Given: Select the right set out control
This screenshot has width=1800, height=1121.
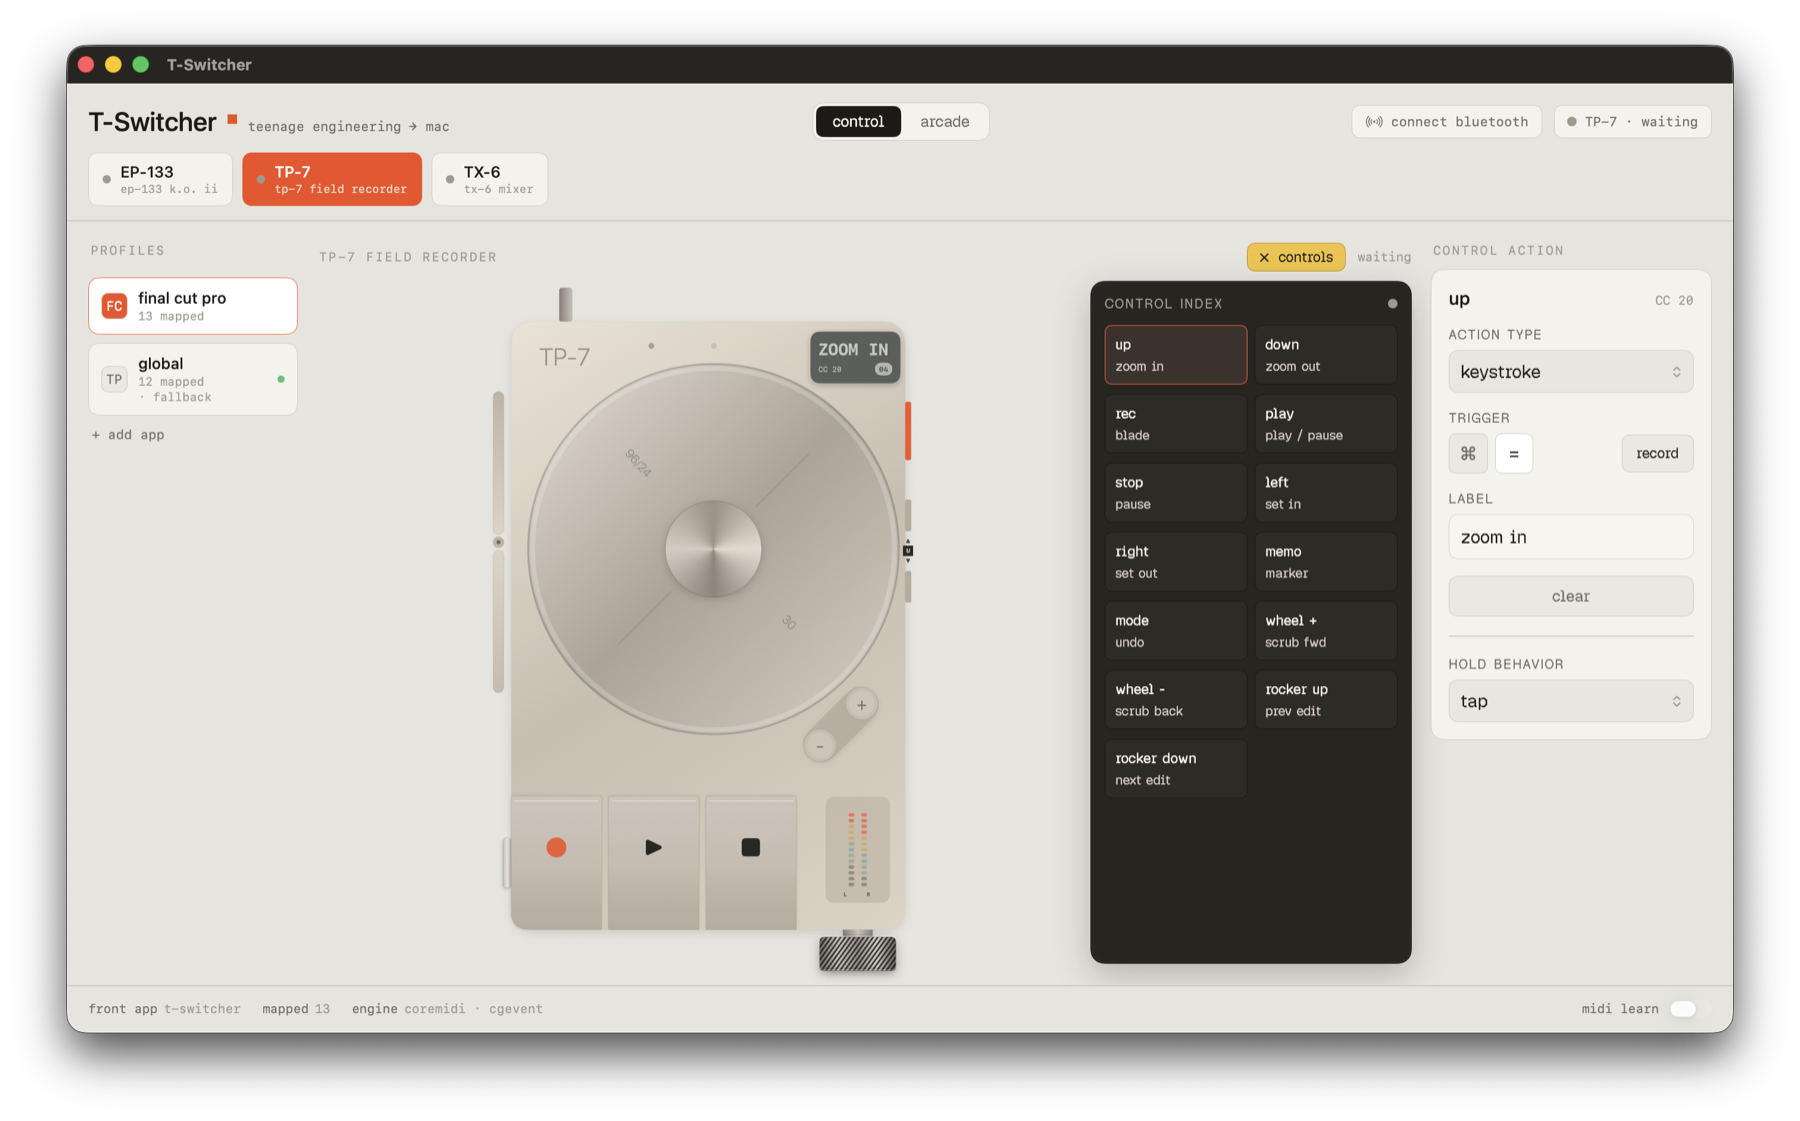Looking at the screenshot, I should [1175, 562].
